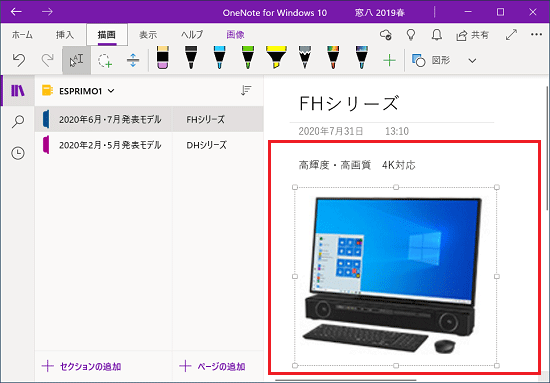Select section 2020年2月･5月発表モデル
This screenshot has width=550, height=383.
104,145
